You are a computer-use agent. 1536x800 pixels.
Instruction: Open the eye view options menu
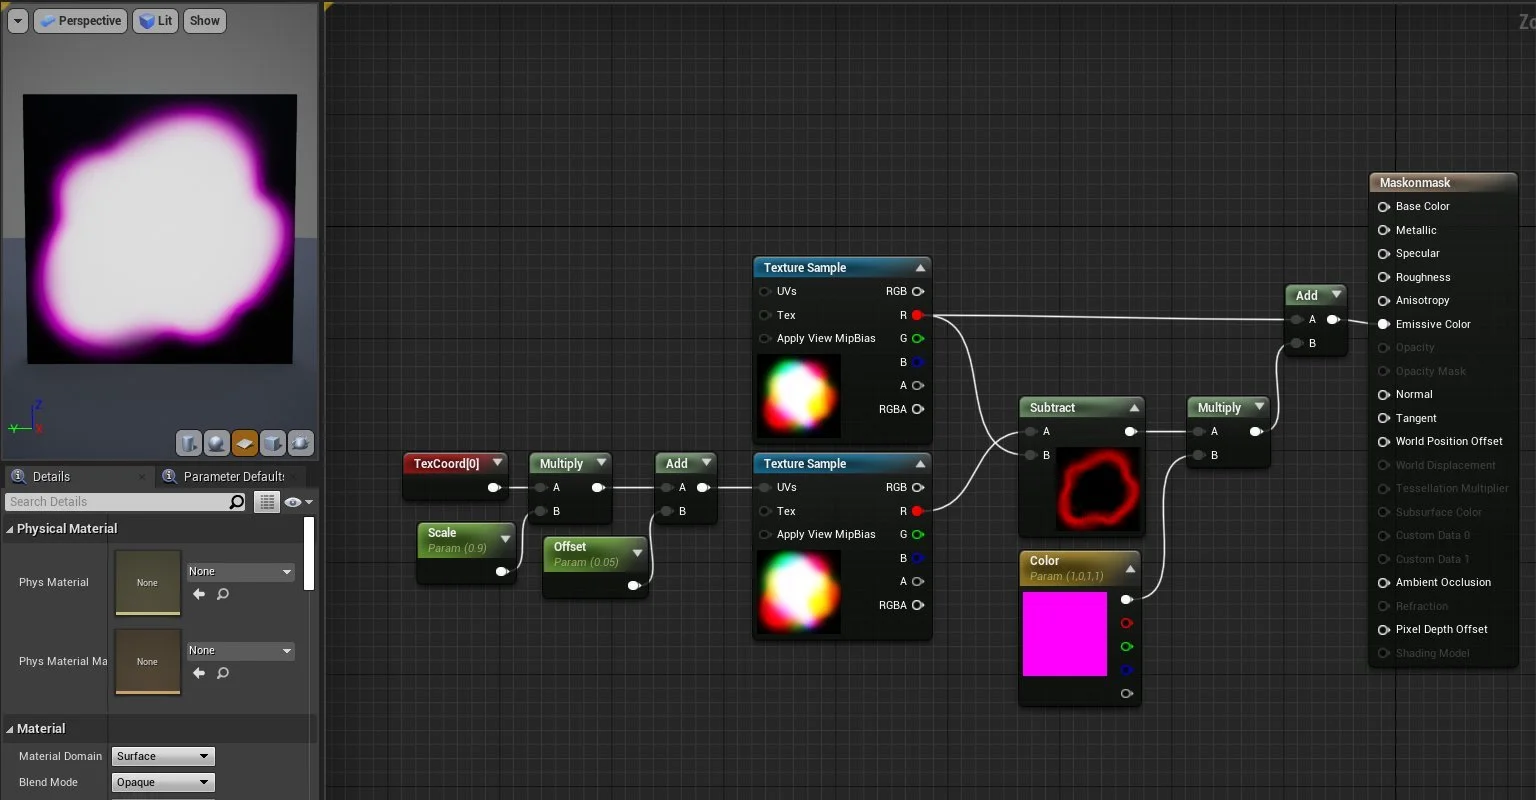coord(298,502)
